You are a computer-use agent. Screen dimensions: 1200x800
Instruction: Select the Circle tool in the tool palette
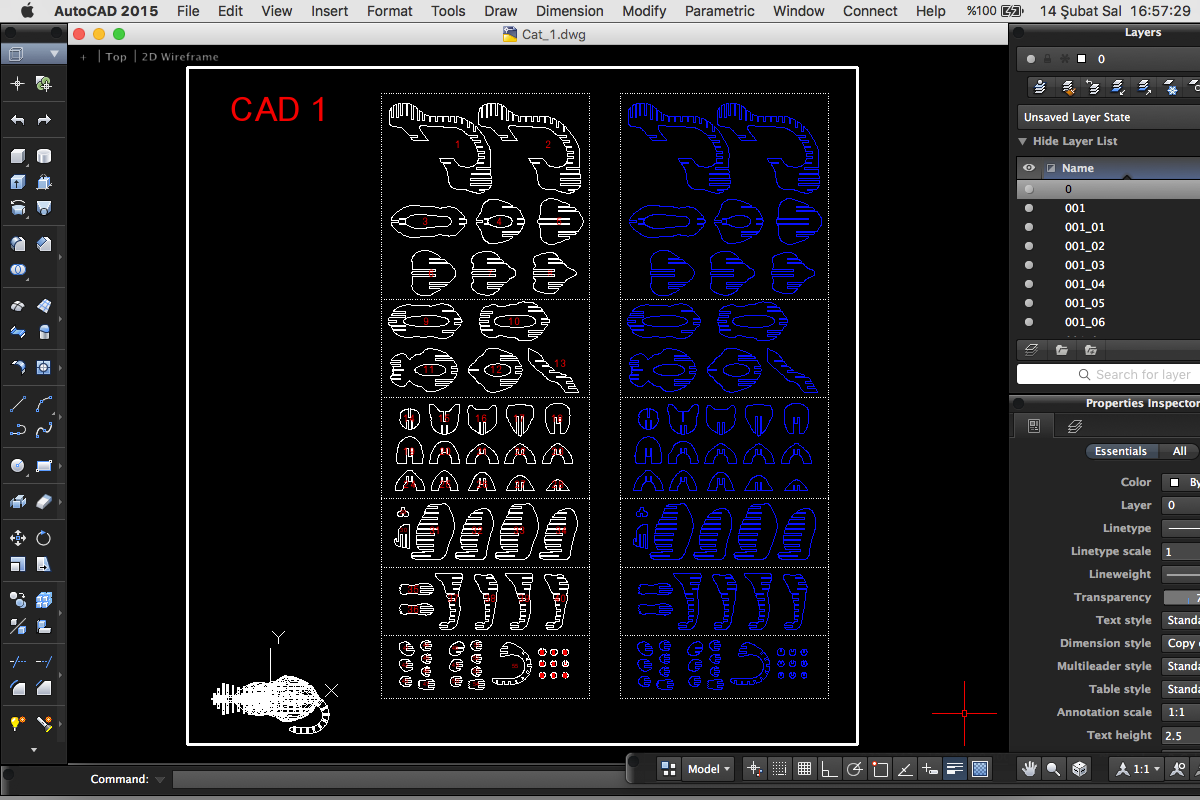(x=18, y=466)
